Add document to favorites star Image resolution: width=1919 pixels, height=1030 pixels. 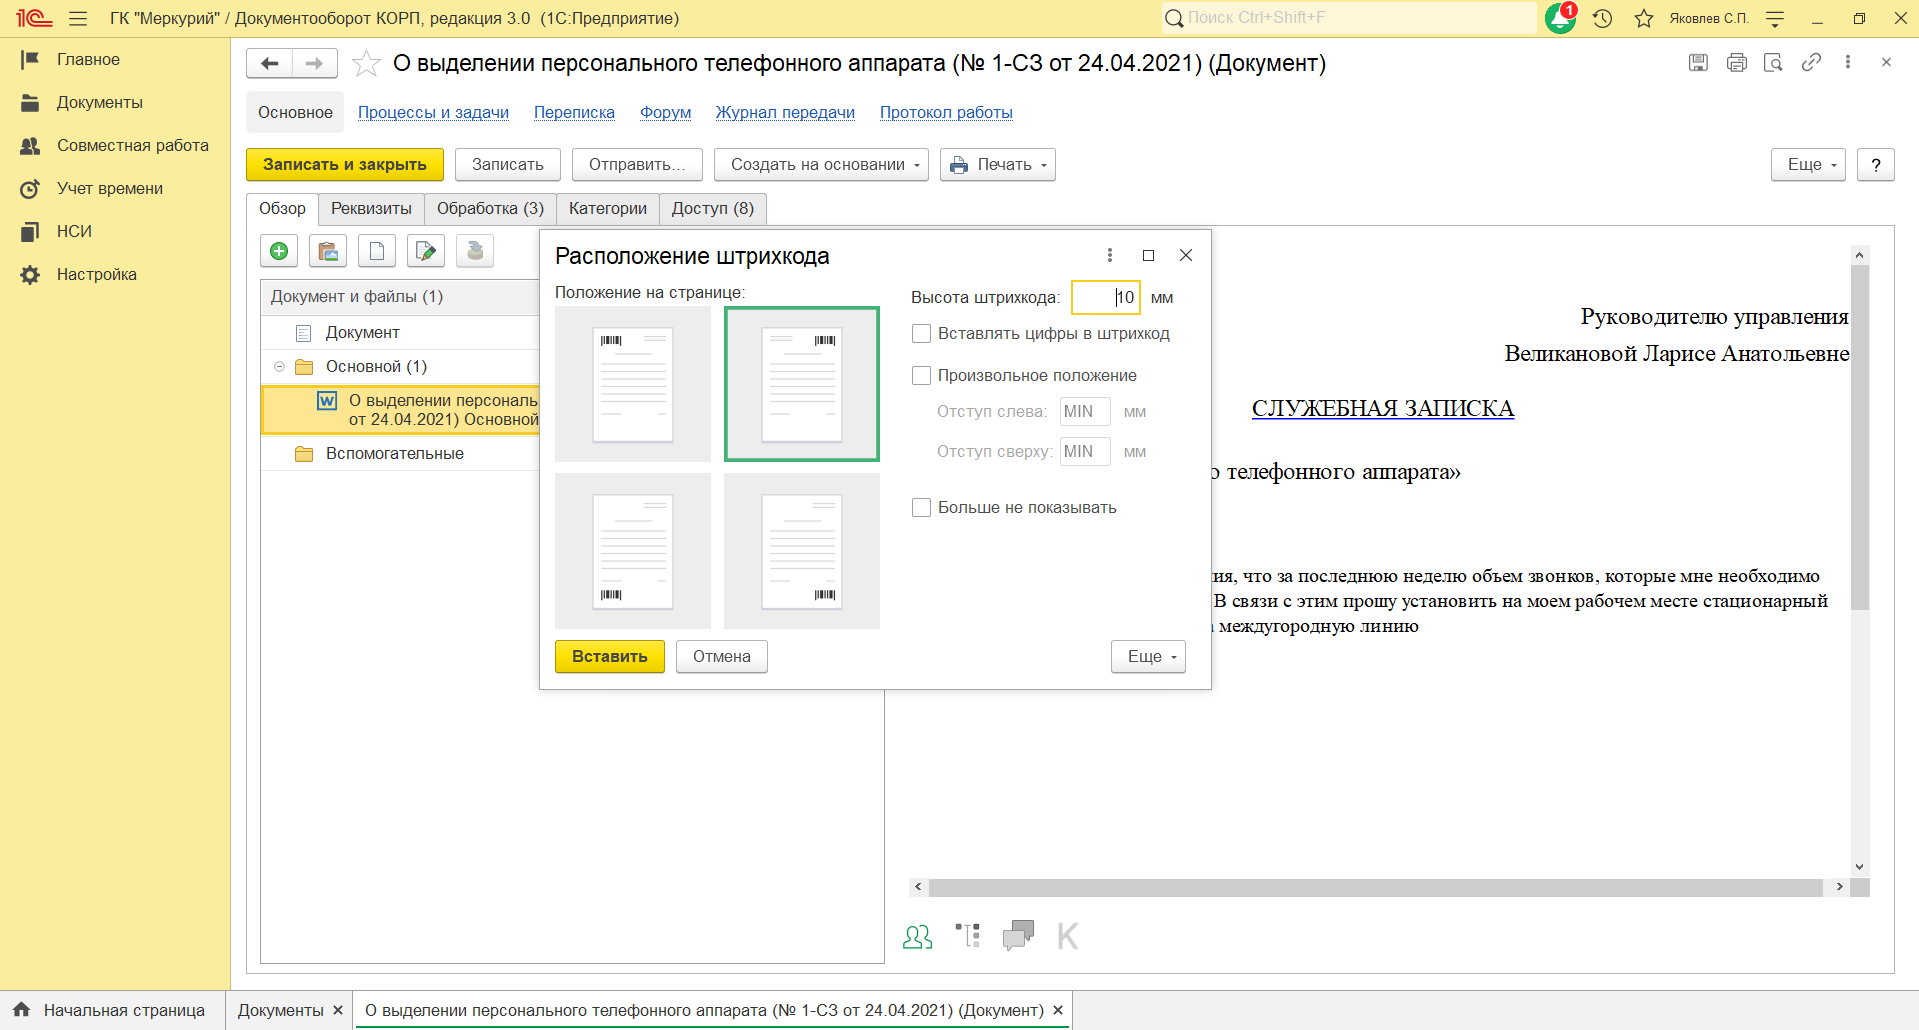tap(366, 63)
